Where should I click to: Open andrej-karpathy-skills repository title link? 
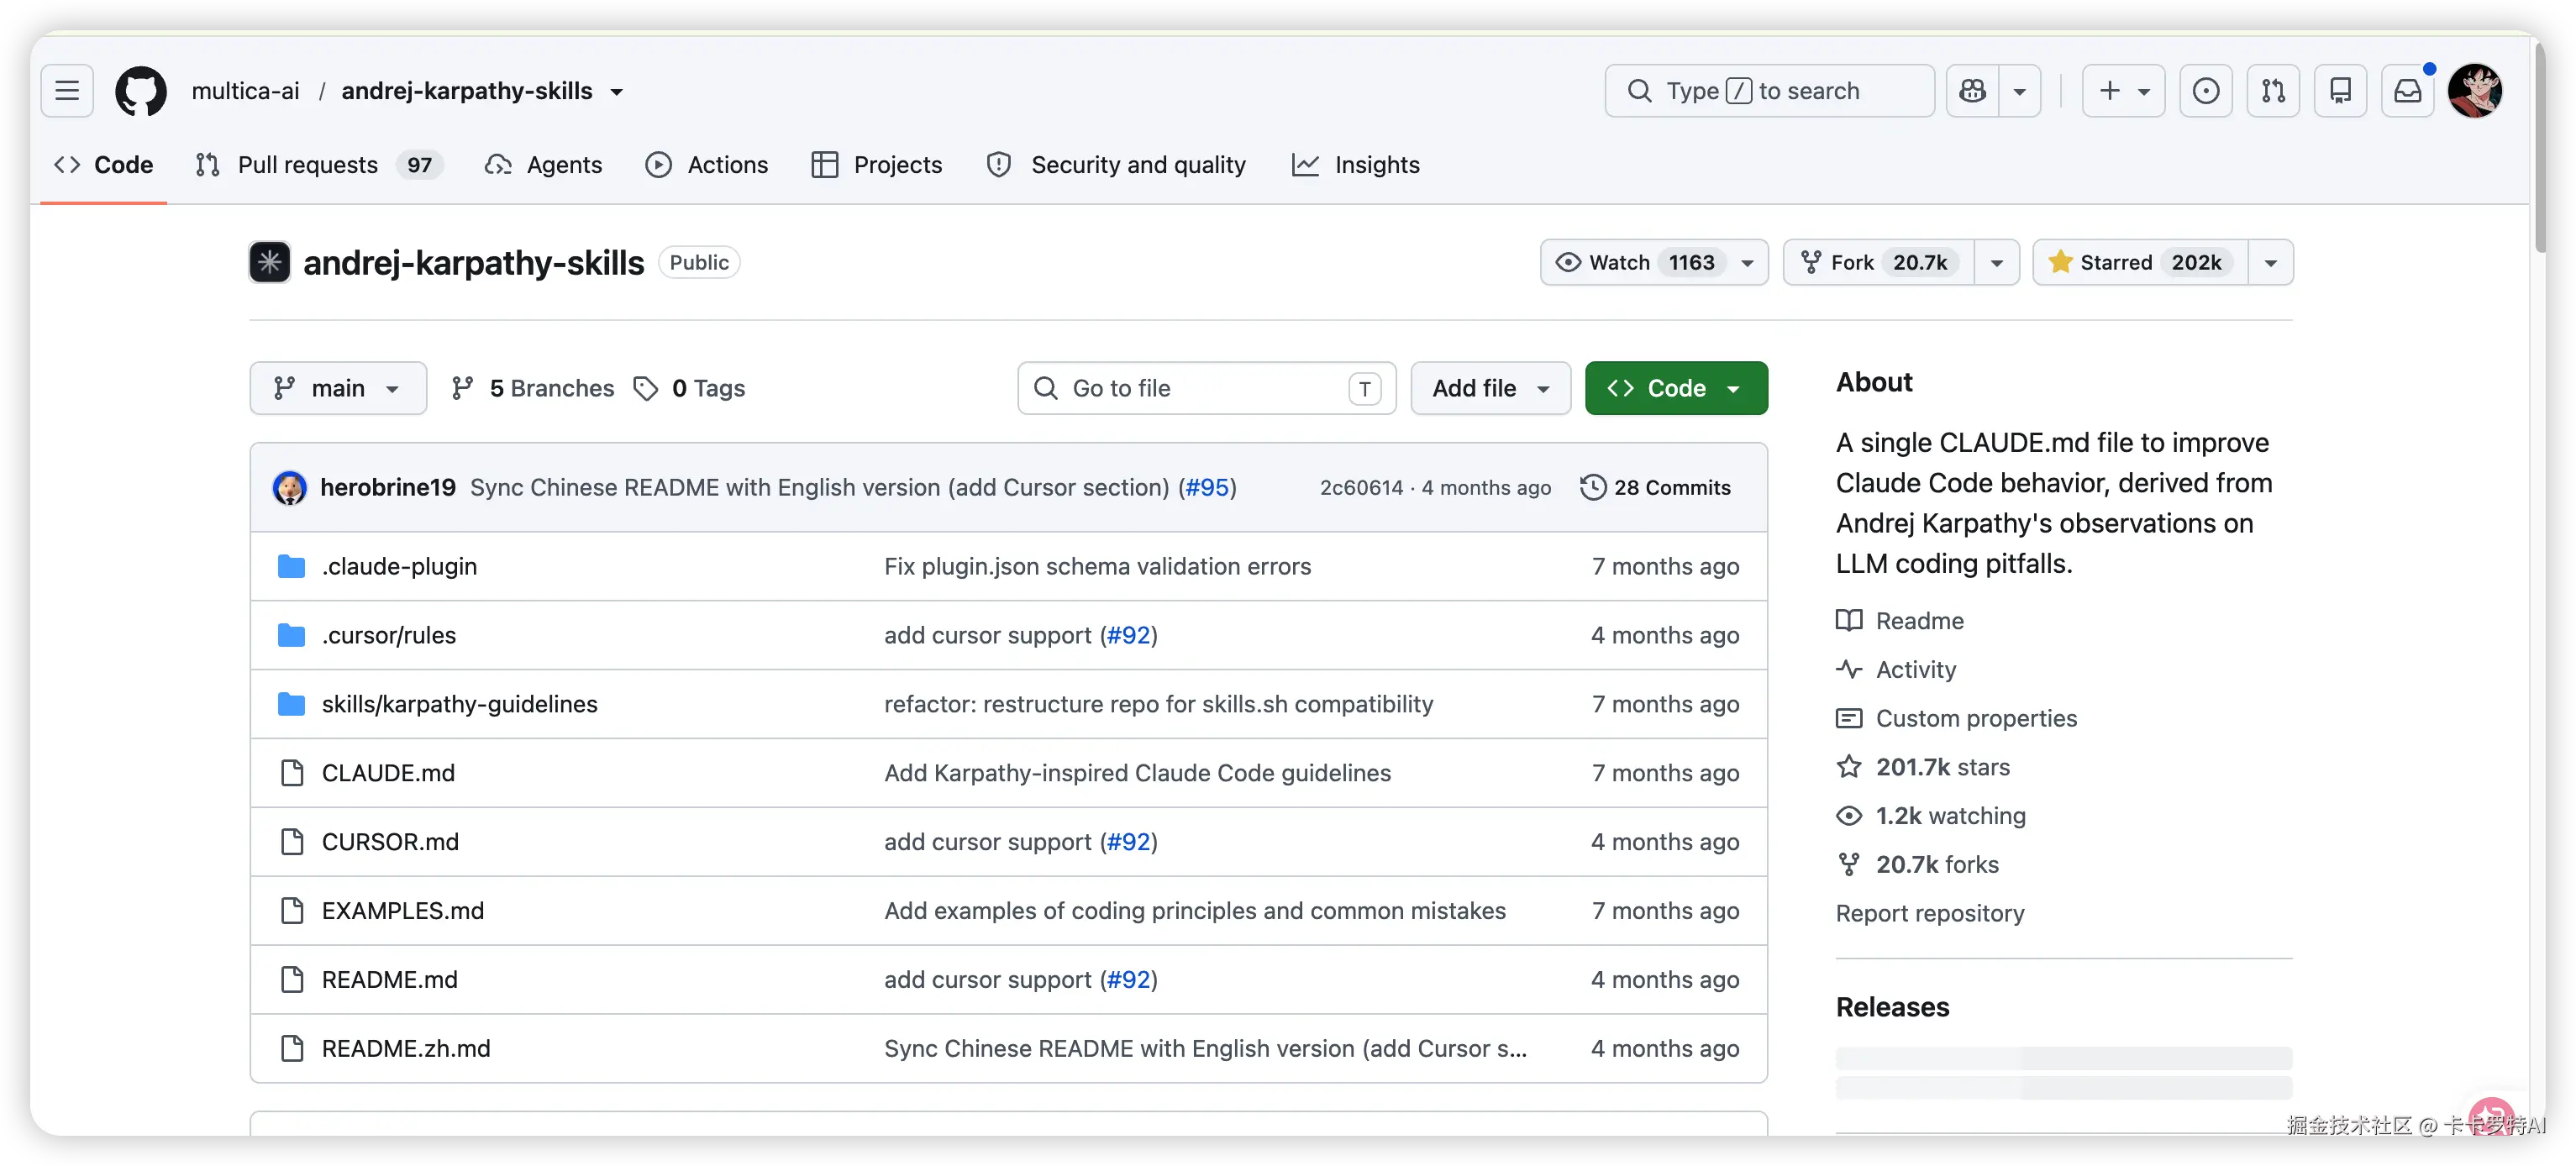(x=474, y=262)
